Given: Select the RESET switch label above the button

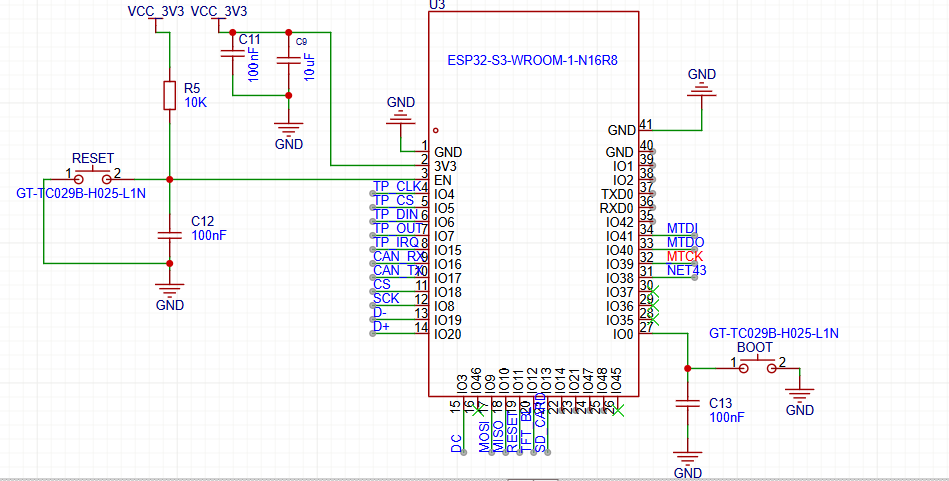Looking at the screenshot, I should (93, 159).
